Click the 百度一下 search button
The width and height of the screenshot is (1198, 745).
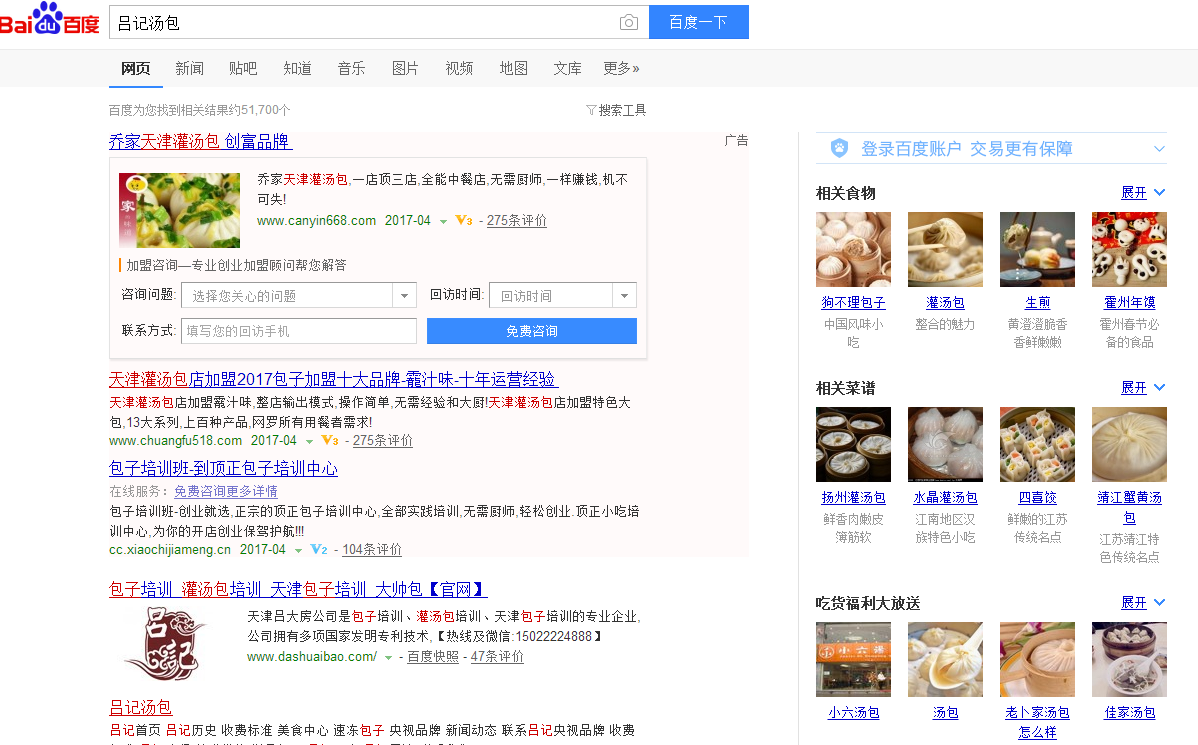pyautogui.click(x=698, y=22)
